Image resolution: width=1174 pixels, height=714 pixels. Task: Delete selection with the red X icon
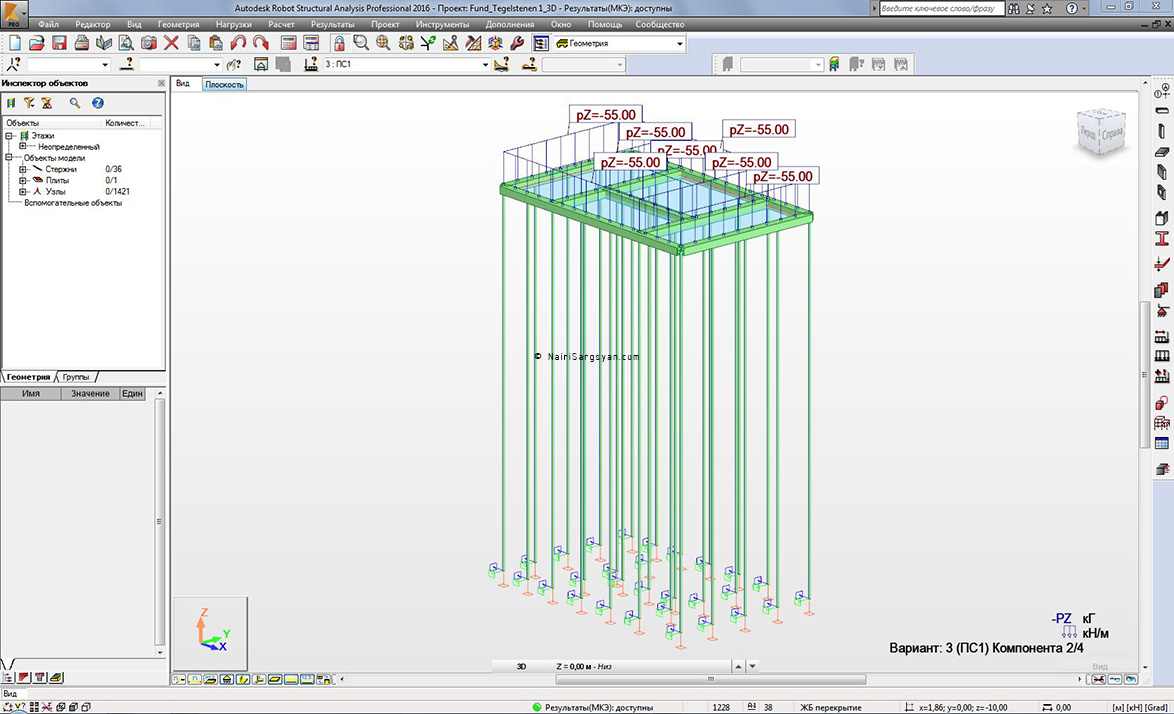(x=171, y=43)
